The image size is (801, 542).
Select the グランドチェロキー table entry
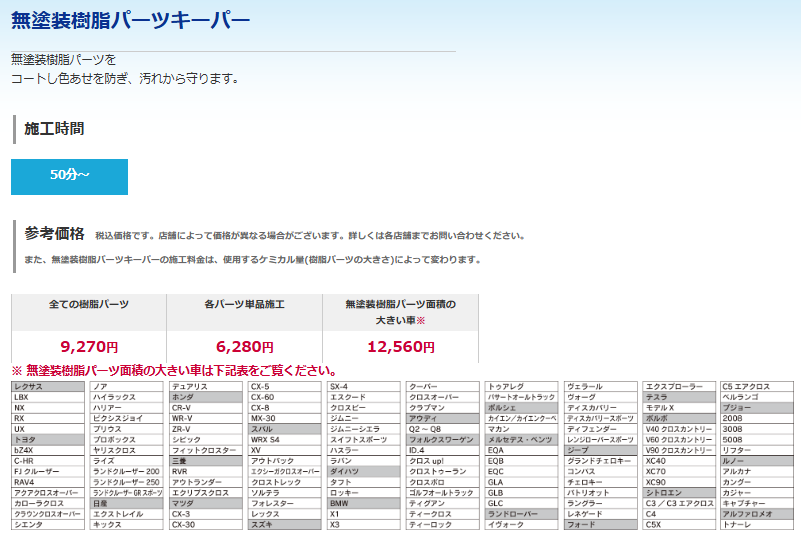[x=599, y=461]
